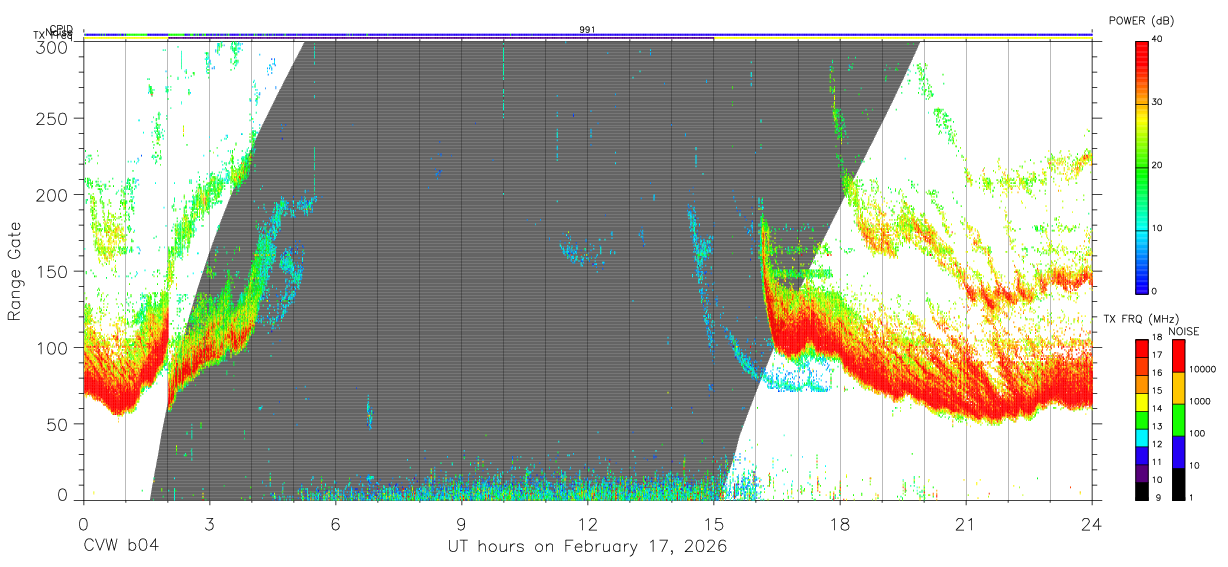
Task: Click the 11 label on the TX FRQ scale
Action: [1157, 462]
